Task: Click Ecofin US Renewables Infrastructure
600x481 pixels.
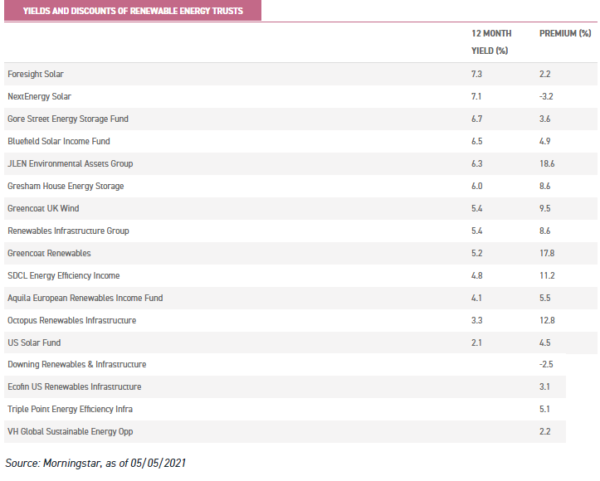Action: coord(74,386)
